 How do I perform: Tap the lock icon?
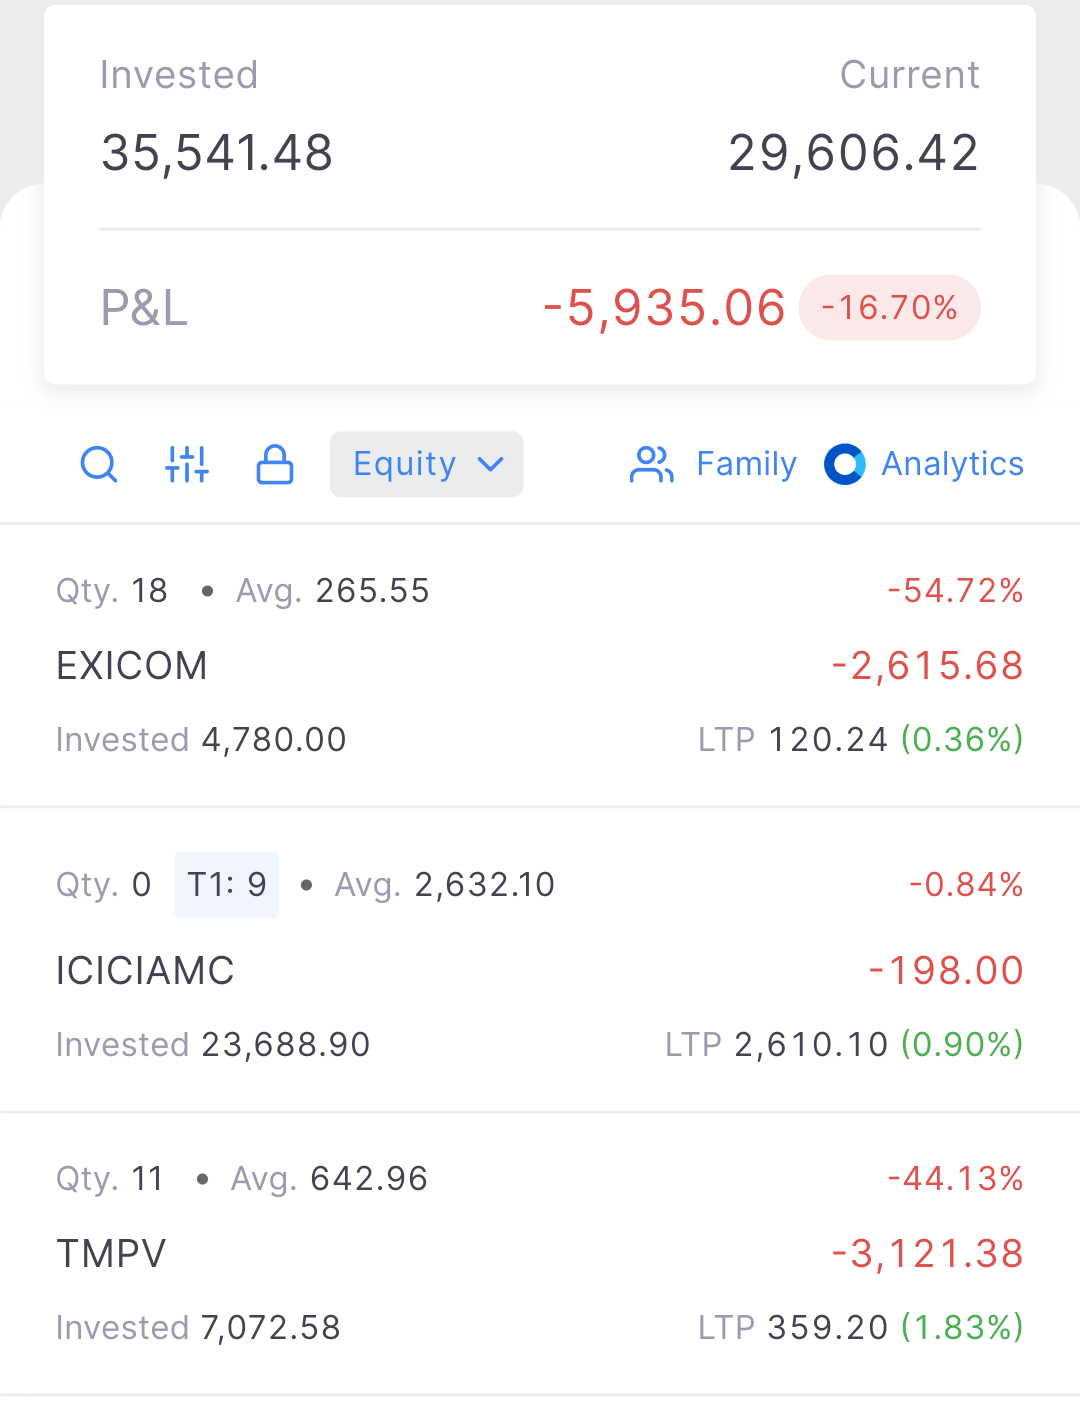(x=275, y=464)
